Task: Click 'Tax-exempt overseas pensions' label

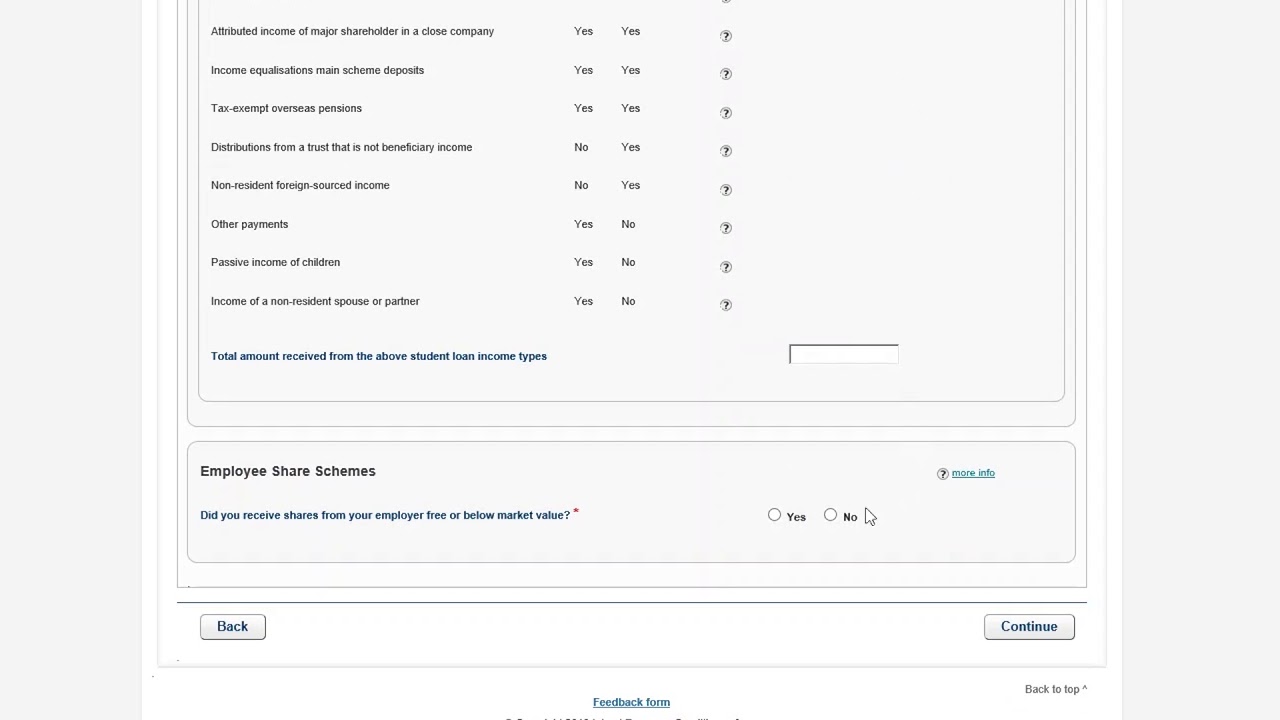Action: pyautogui.click(x=286, y=108)
